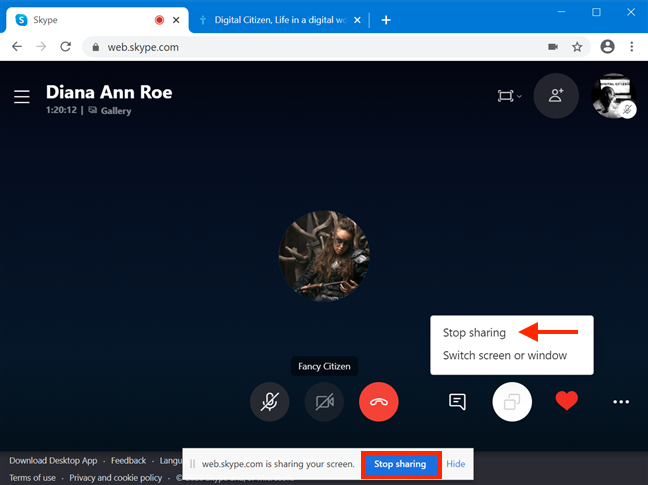The height and width of the screenshot is (485, 648).
Task: Click the Fancy Citizen name label
Action: [x=324, y=366]
